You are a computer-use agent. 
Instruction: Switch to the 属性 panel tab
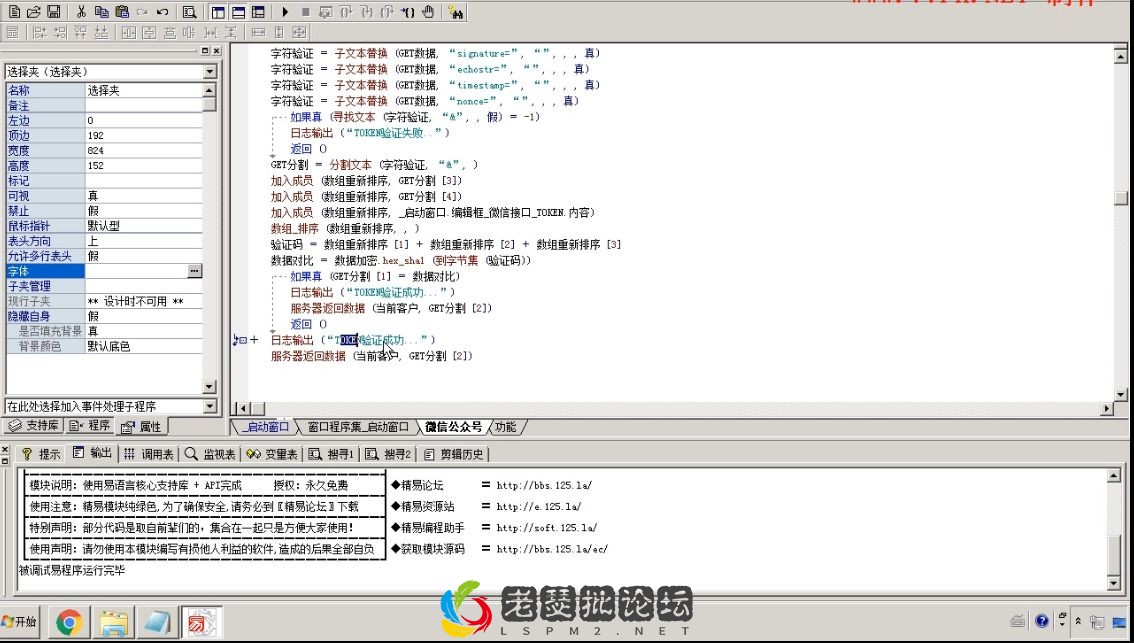(x=142, y=427)
